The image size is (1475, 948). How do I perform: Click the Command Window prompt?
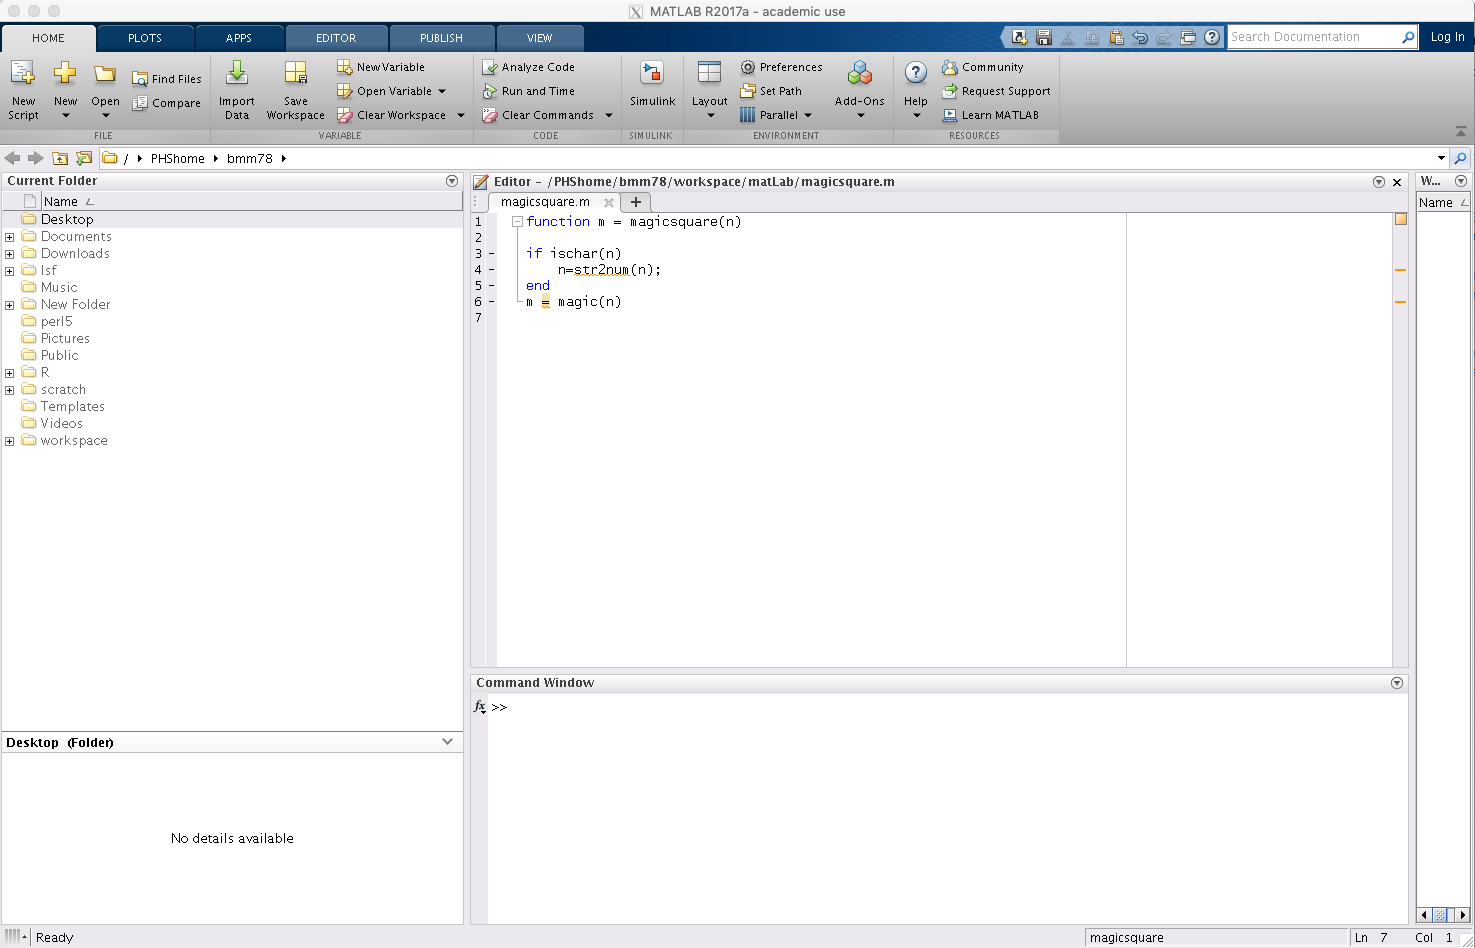click(x=499, y=707)
